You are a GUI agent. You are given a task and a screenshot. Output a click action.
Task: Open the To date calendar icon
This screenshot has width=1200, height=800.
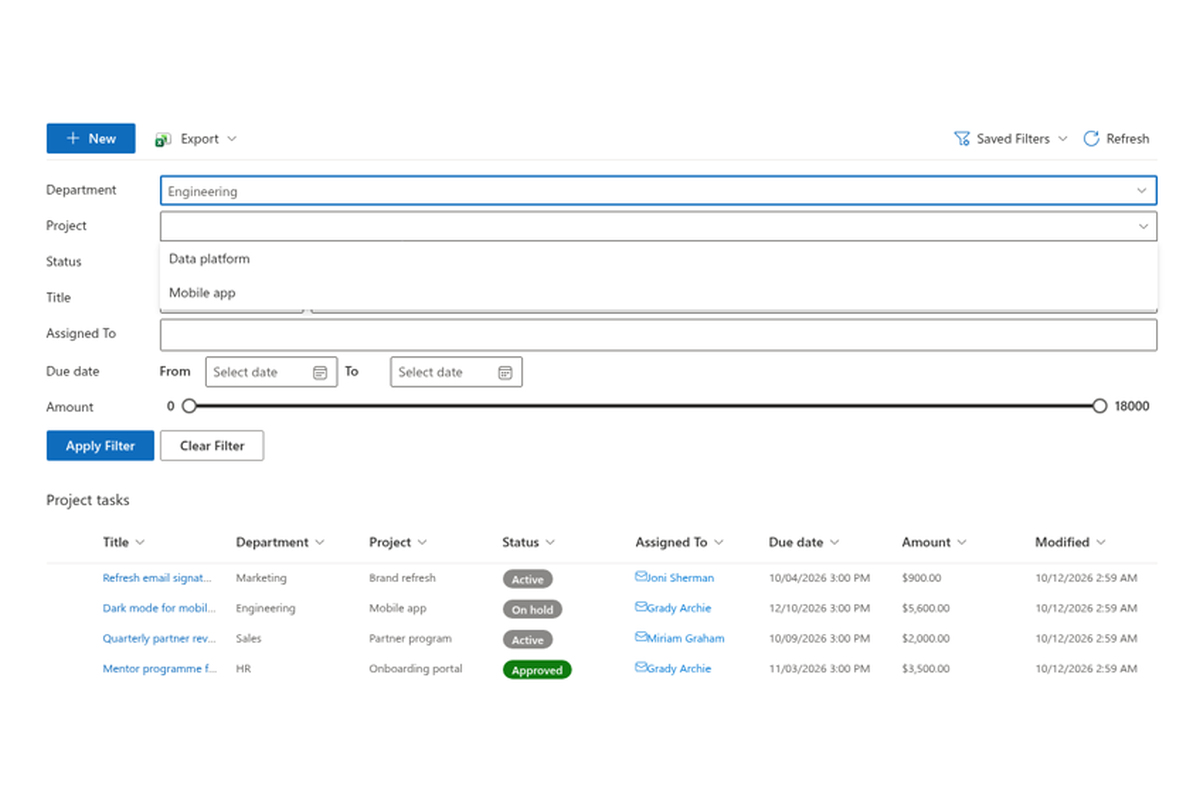pos(505,372)
